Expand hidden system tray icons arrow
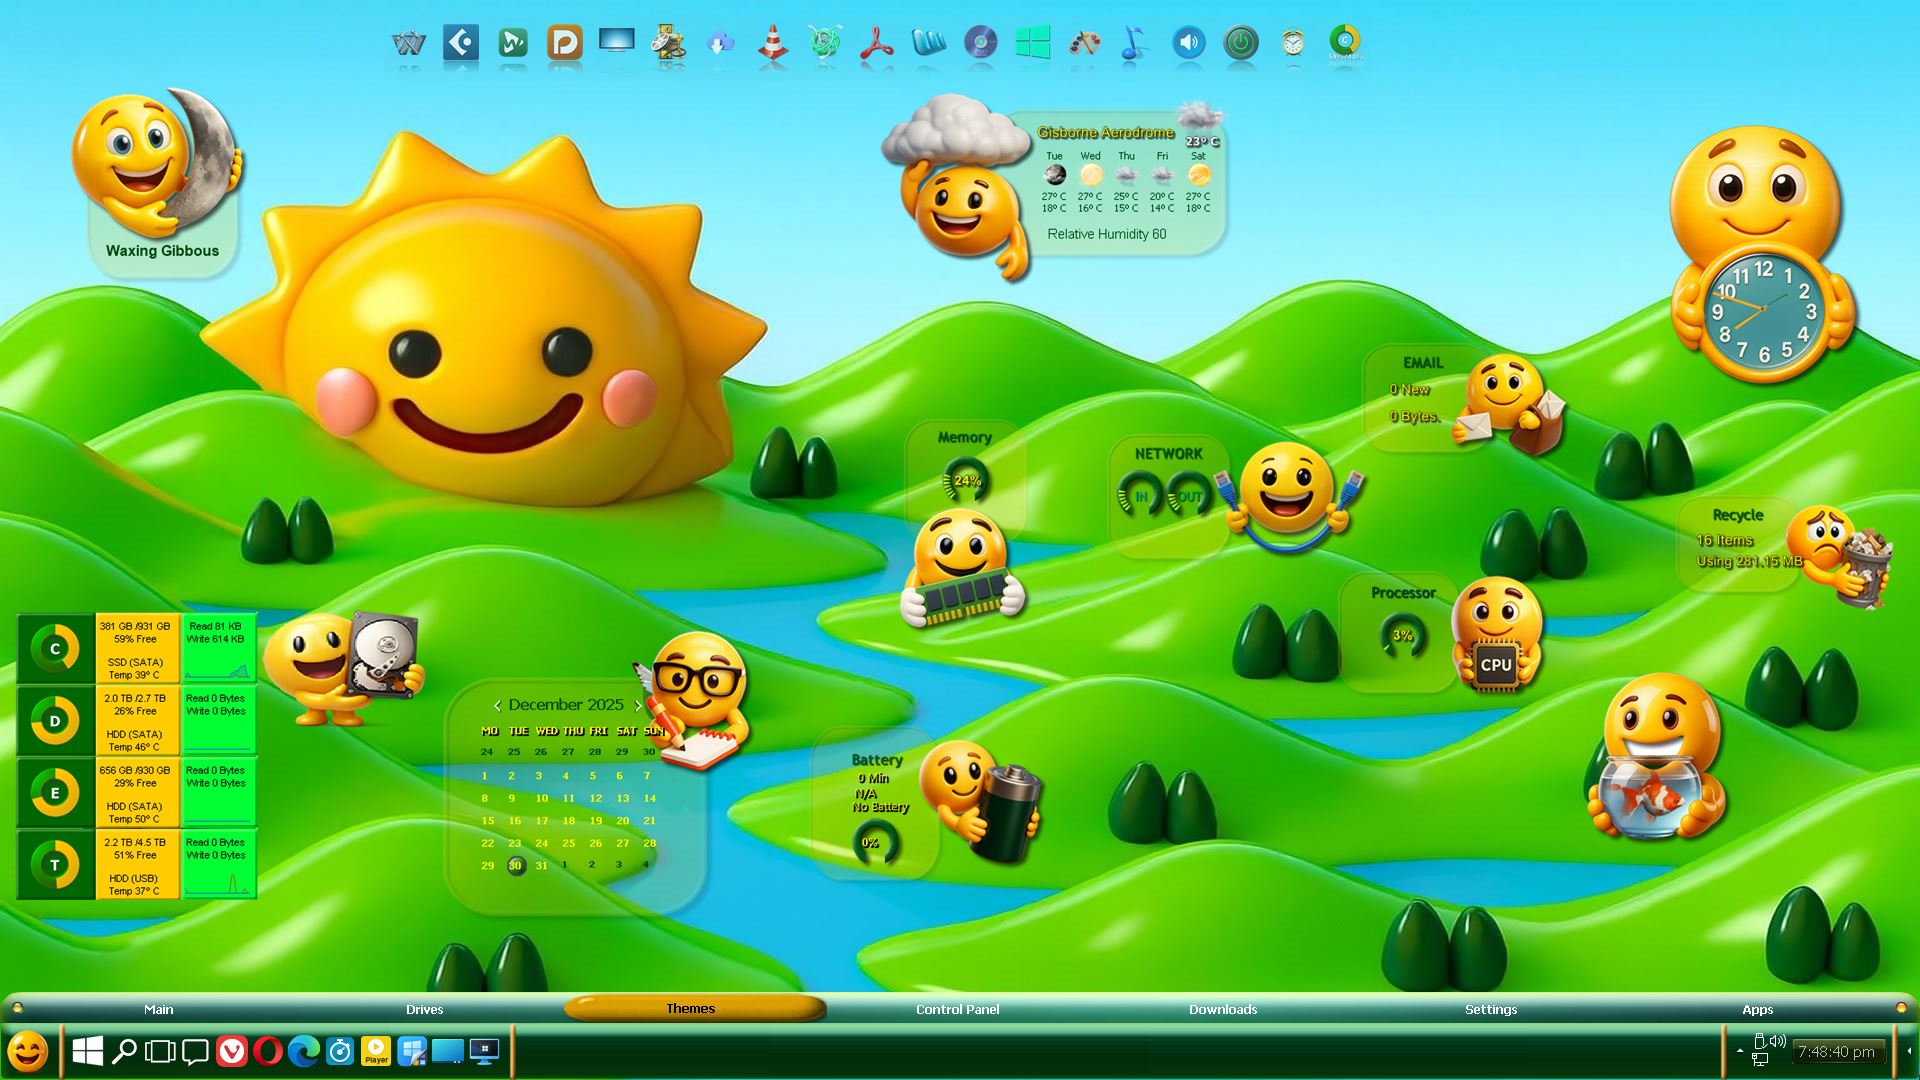The height and width of the screenshot is (1080, 1920). pos(1740,1051)
